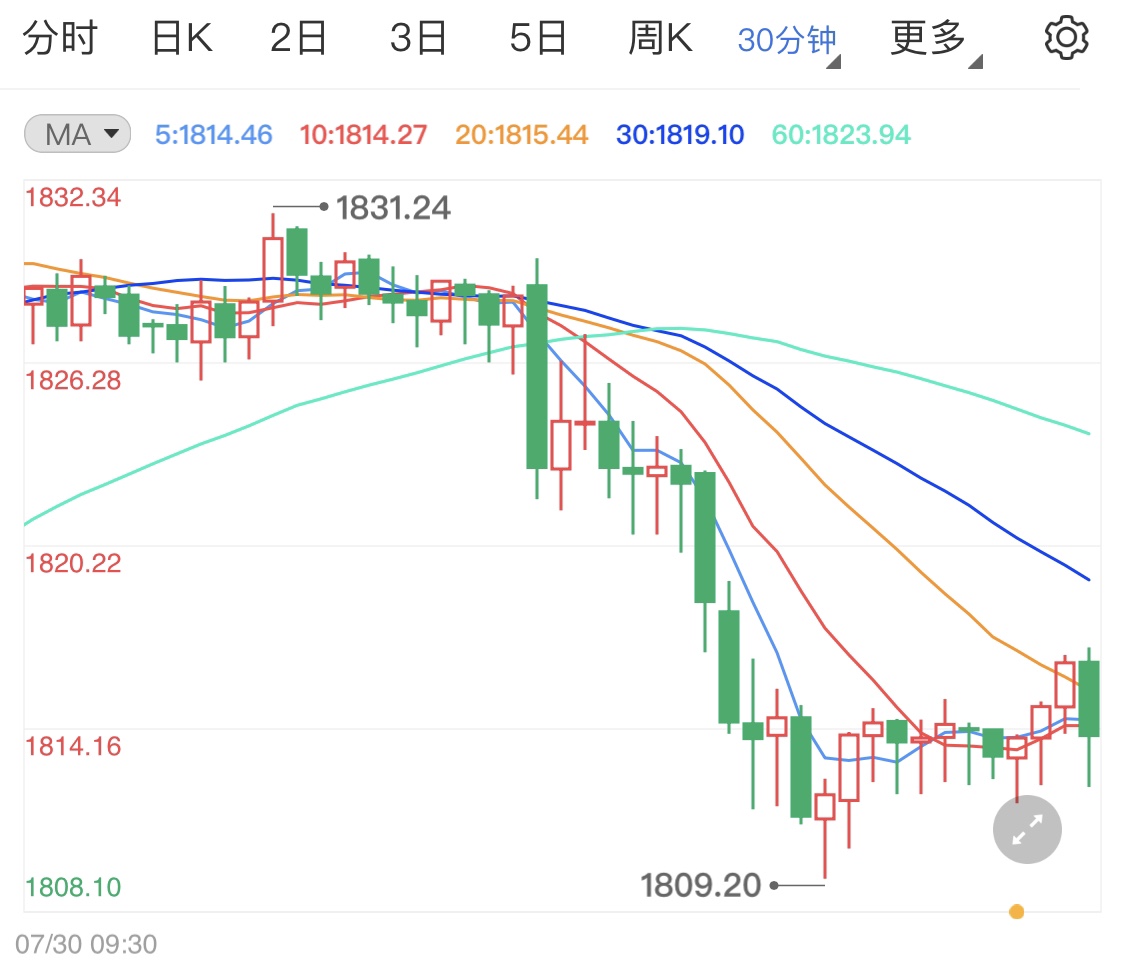Click the axis label 1808.10
Image resolution: width=1125 pixels, height=975 pixels.
(73, 887)
